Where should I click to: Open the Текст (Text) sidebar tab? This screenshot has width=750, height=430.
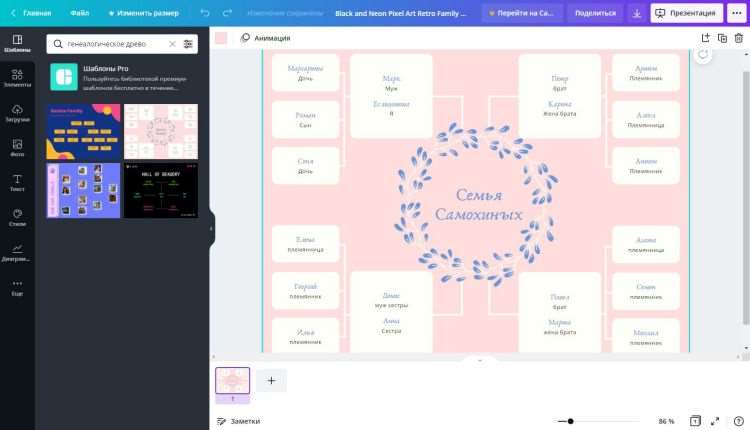pos(17,183)
